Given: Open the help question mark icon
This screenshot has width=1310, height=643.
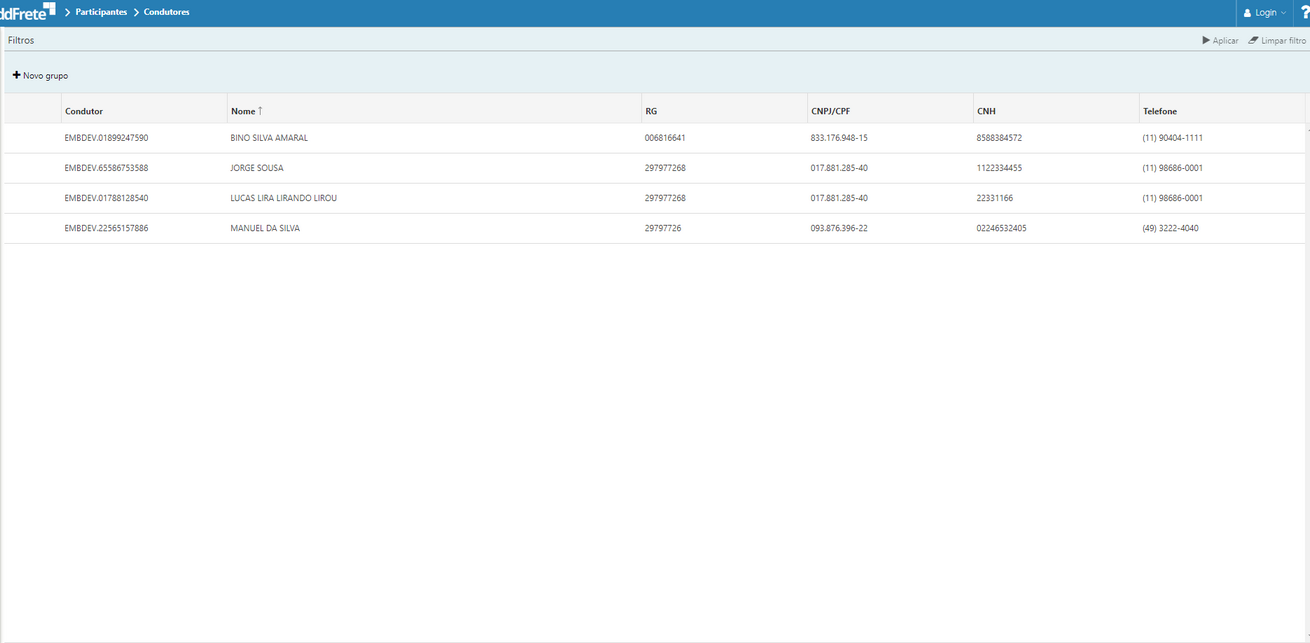Looking at the screenshot, I should [x=1304, y=13].
